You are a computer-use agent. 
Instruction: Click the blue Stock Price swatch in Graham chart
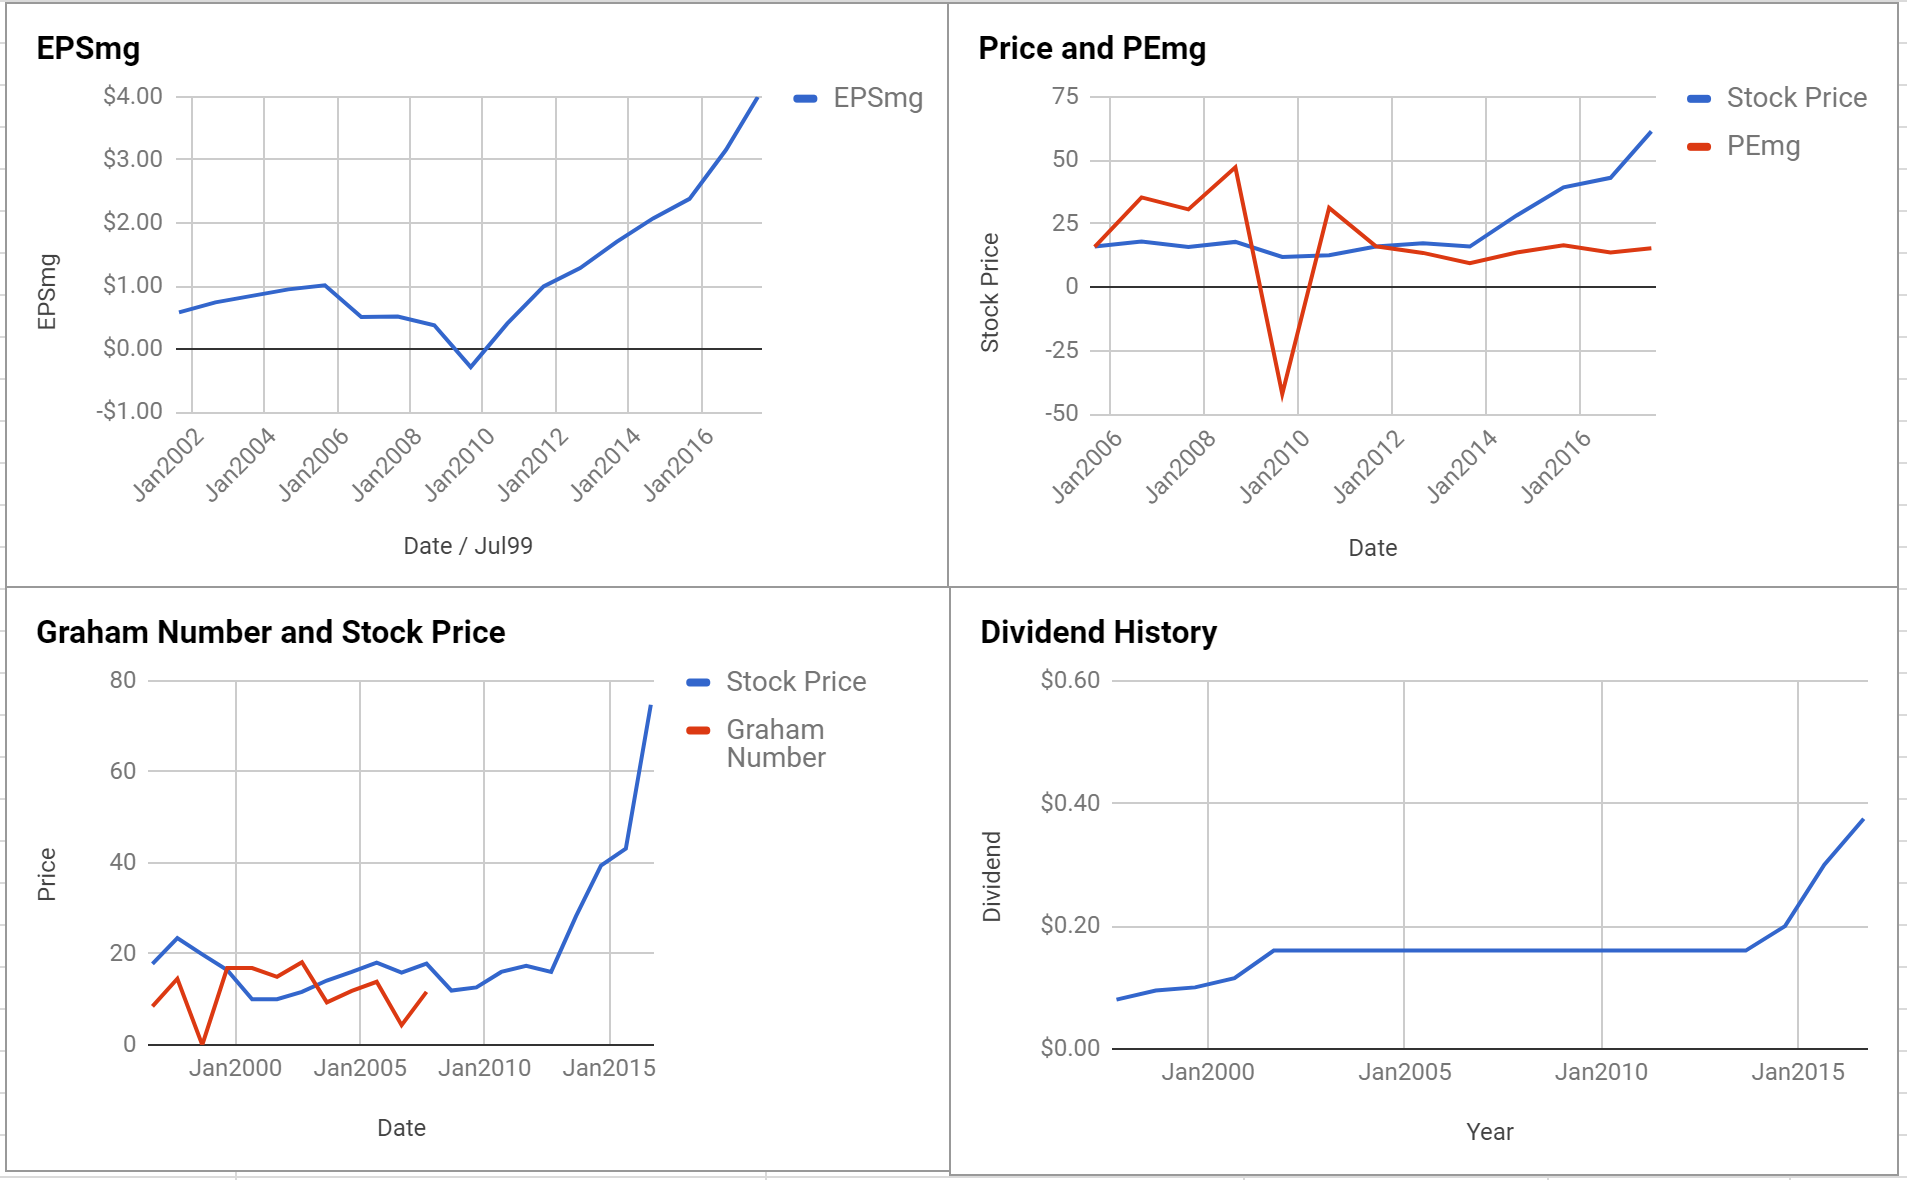pos(698,682)
